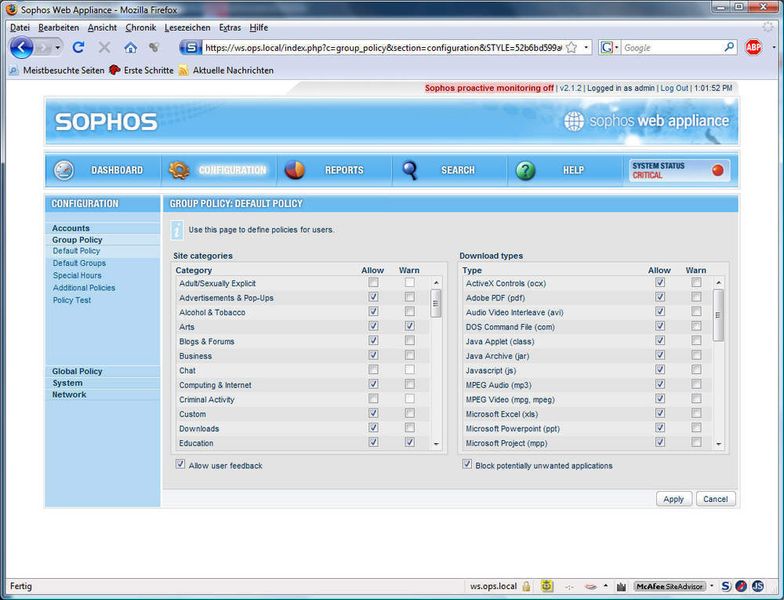Click the Sophos web appliance globe logo

pos(574,121)
